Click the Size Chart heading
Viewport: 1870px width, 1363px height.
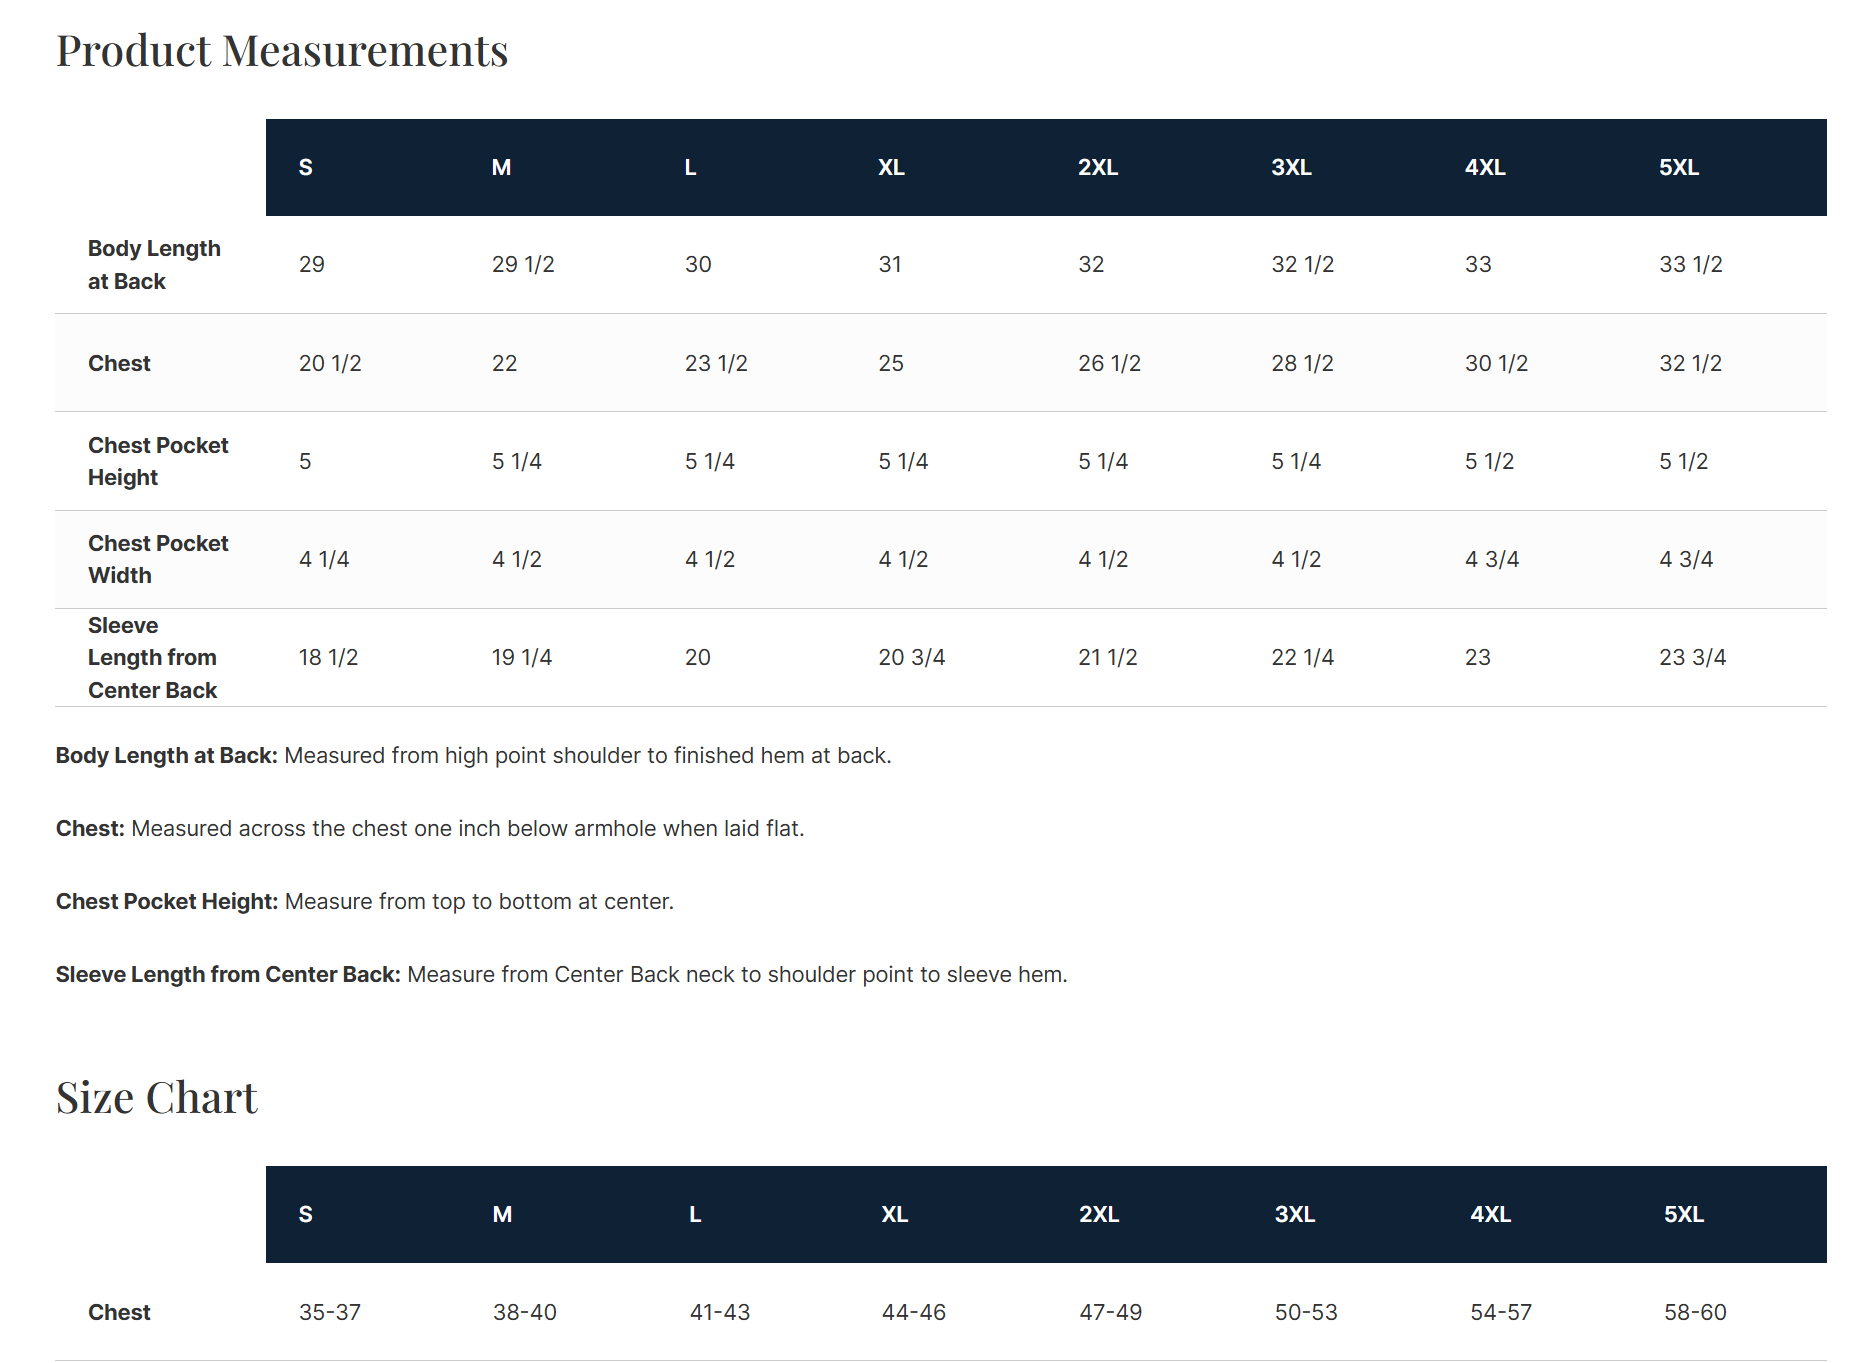(x=157, y=1098)
